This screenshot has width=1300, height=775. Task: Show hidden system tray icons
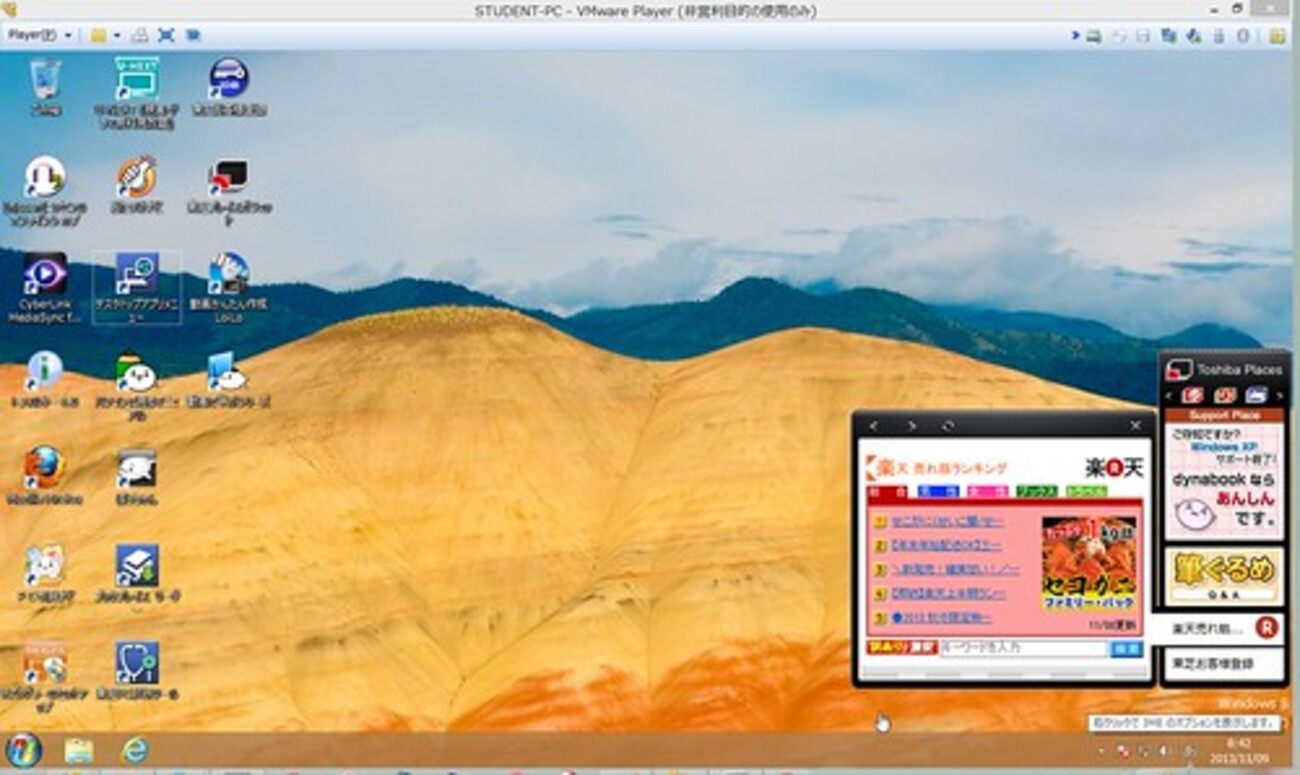pyautogui.click(x=1102, y=750)
